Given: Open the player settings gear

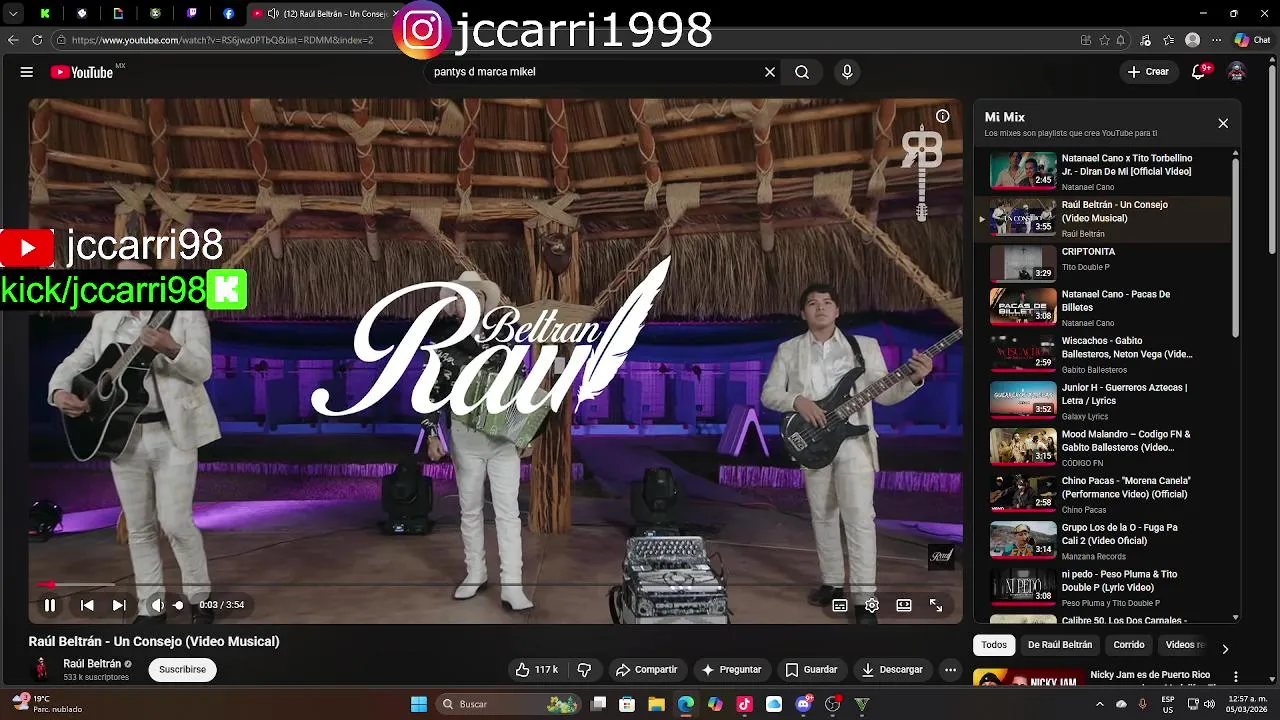Looking at the screenshot, I should click(x=872, y=605).
